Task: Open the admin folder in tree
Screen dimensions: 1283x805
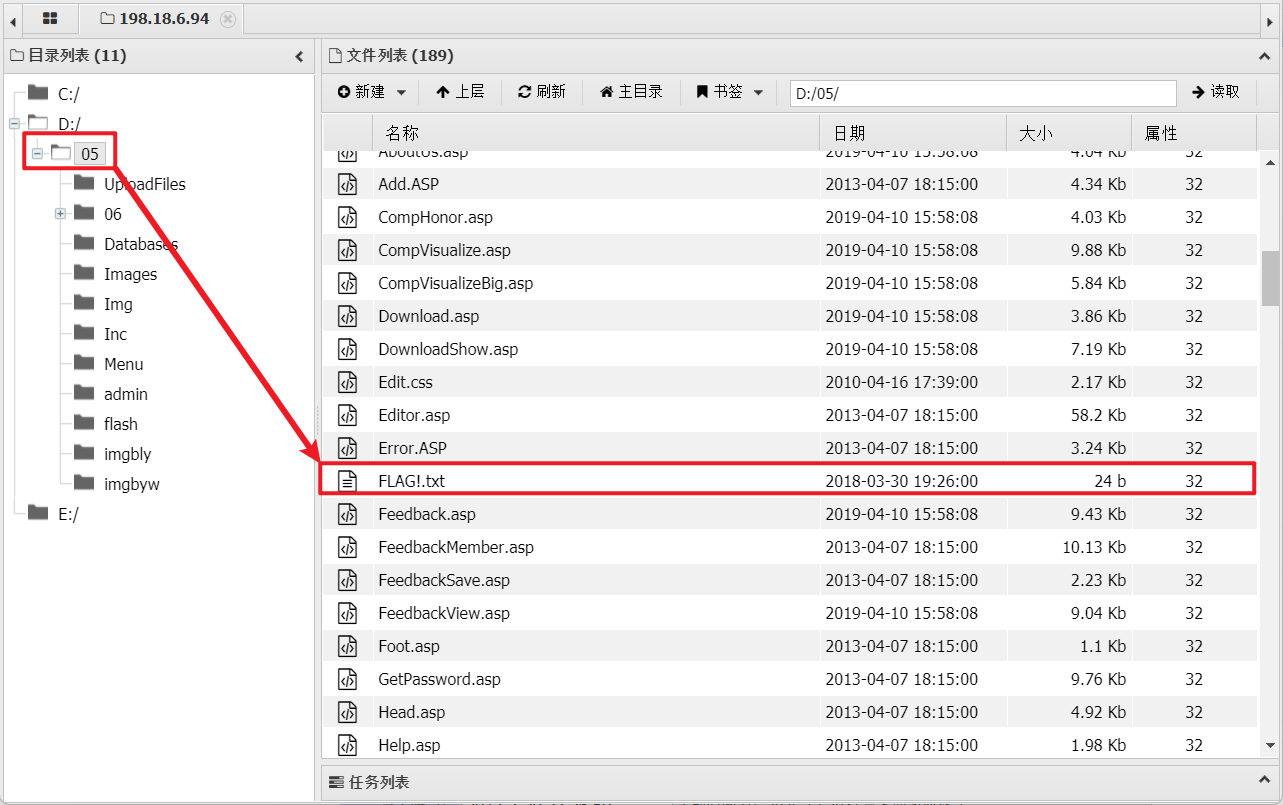Action: pyautogui.click(x=126, y=394)
